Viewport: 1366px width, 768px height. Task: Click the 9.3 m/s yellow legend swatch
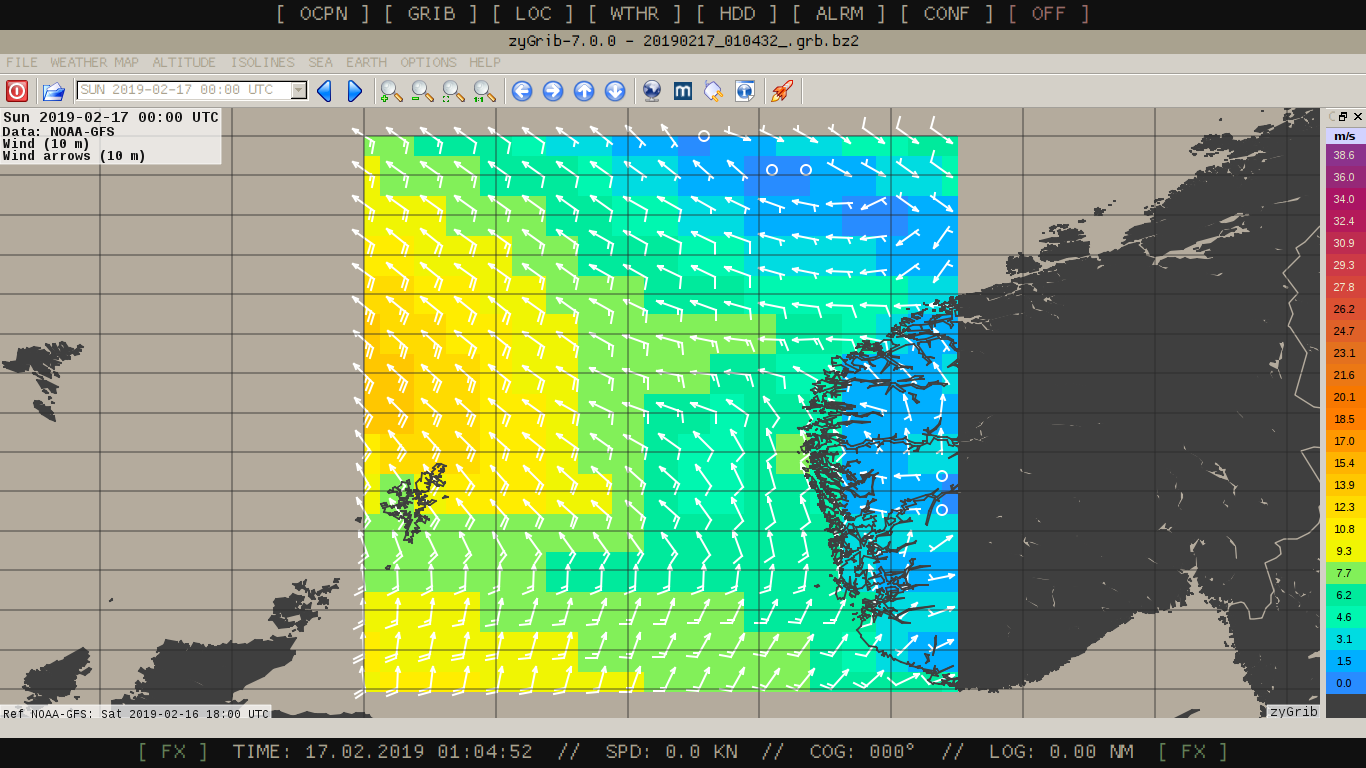click(x=1345, y=551)
